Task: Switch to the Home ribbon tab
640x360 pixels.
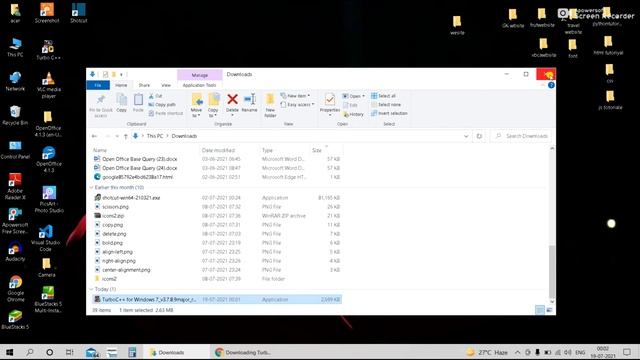Action: click(x=121, y=85)
